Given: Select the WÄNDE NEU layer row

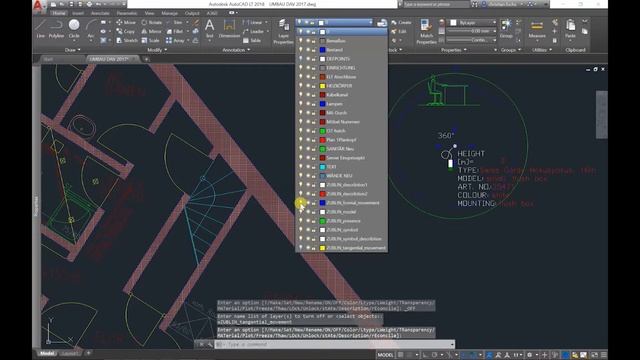Looking at the screenshot, I should [341, 176].
